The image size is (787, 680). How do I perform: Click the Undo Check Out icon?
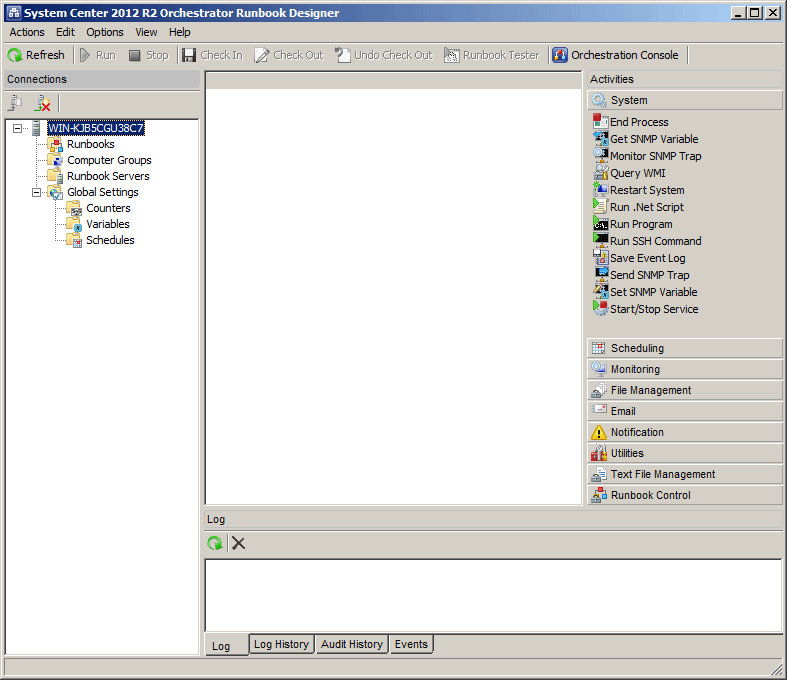pyautogui.click(x=342, y=55)
